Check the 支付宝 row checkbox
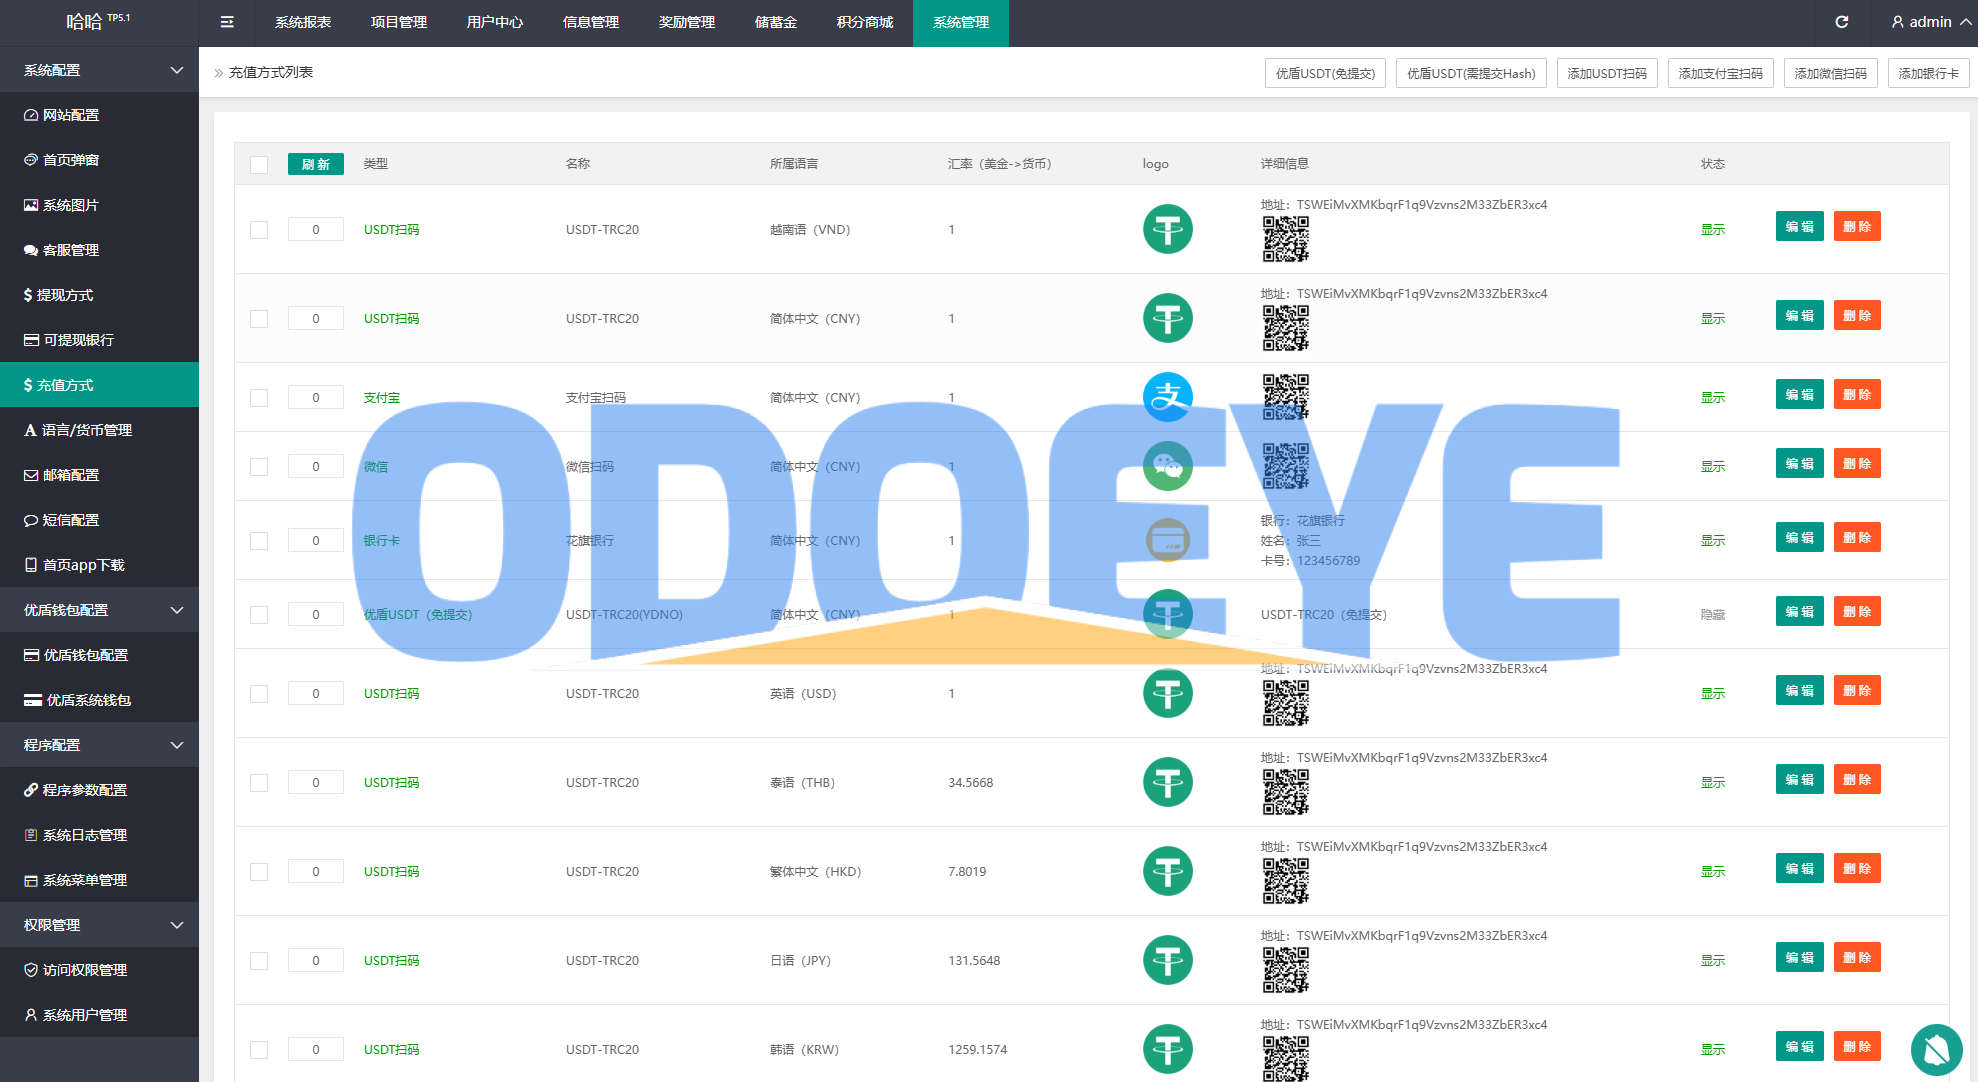1978x1082 pixels. pos(259,398)
